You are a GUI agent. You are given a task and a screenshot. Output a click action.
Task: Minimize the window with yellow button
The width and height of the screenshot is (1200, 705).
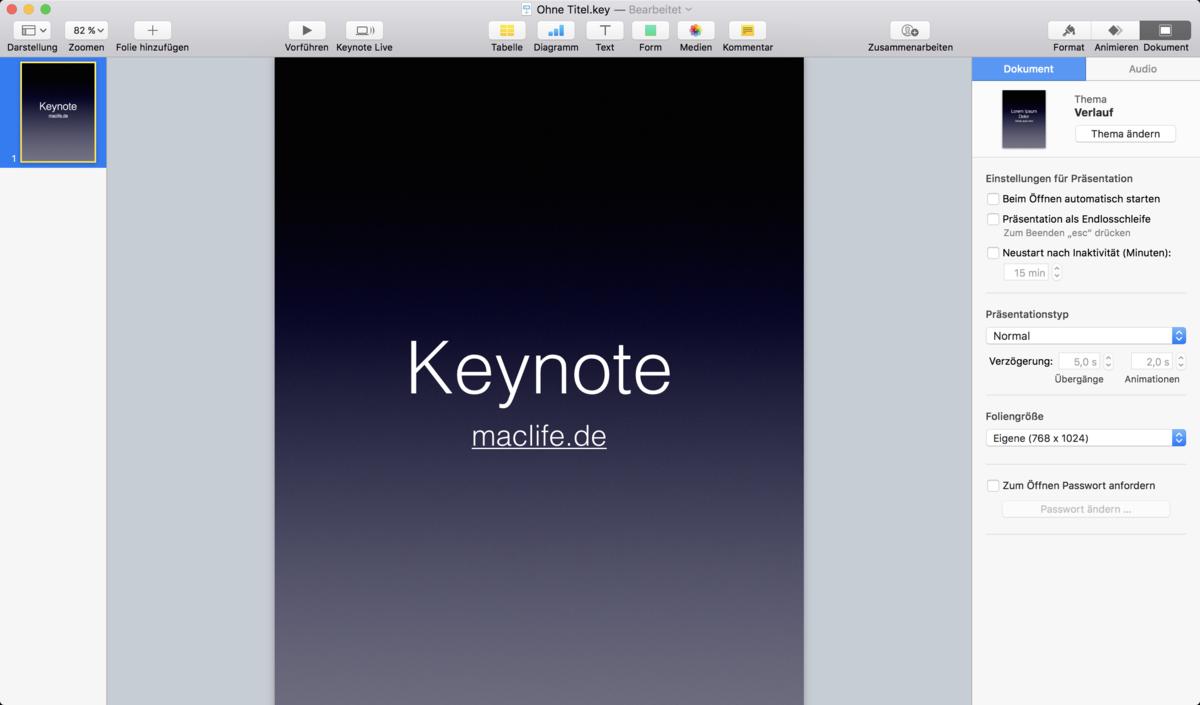[29, 9]
